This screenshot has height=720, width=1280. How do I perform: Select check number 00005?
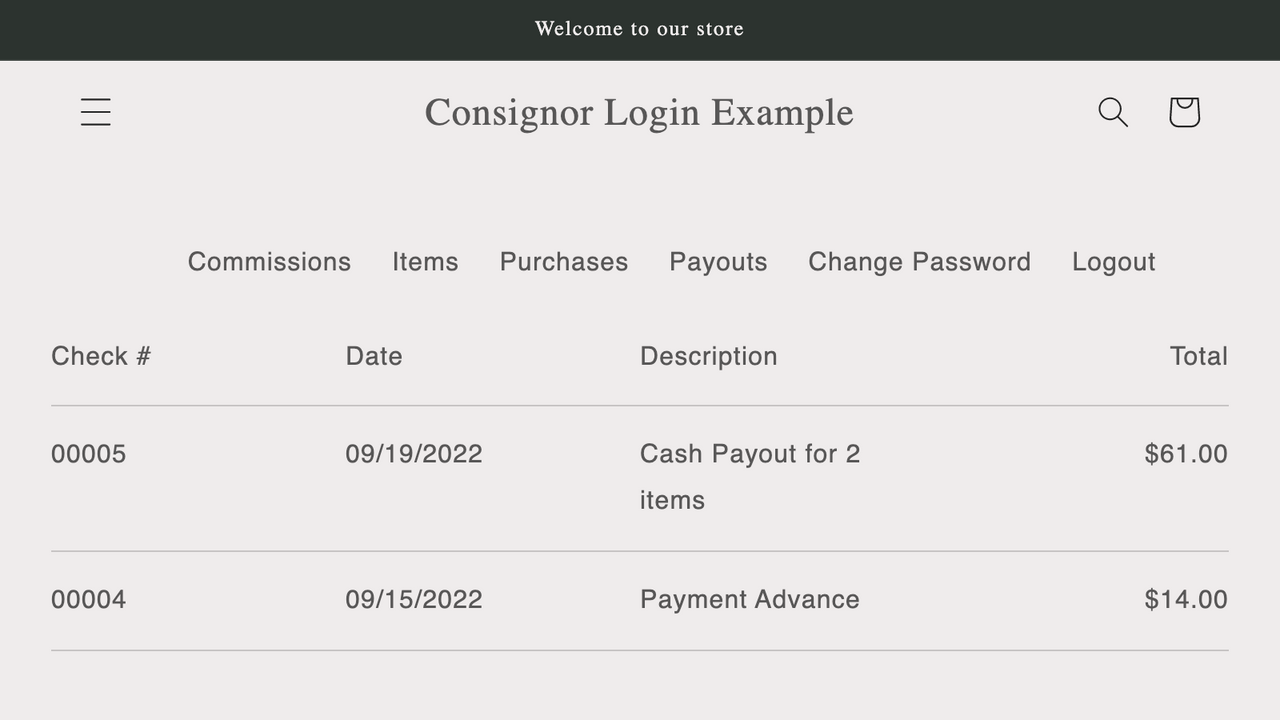click(x=89, y=454)
